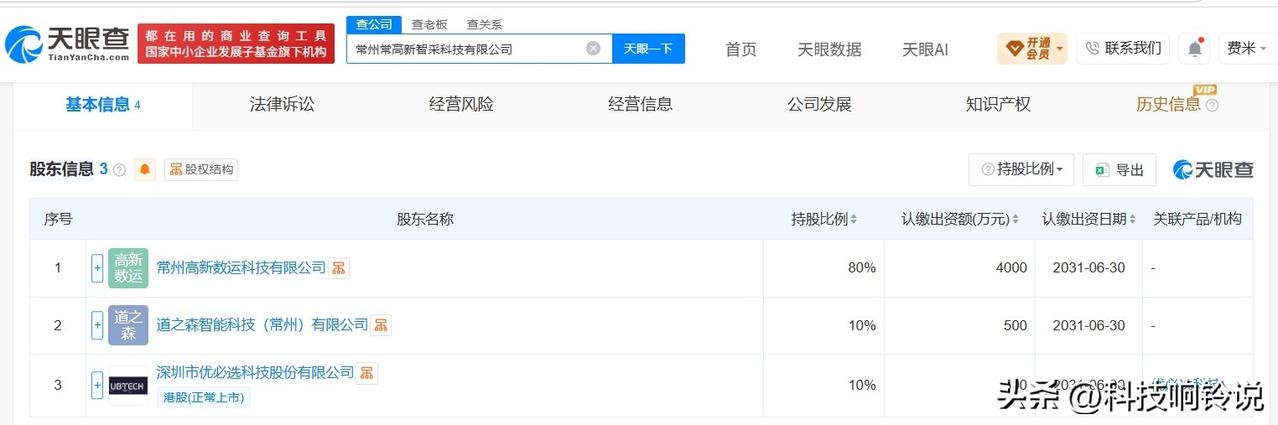The width and height of the screenshot is (1278, 425).
Task: Expand shareholder row 3 plus button
Action: point(97,385)
